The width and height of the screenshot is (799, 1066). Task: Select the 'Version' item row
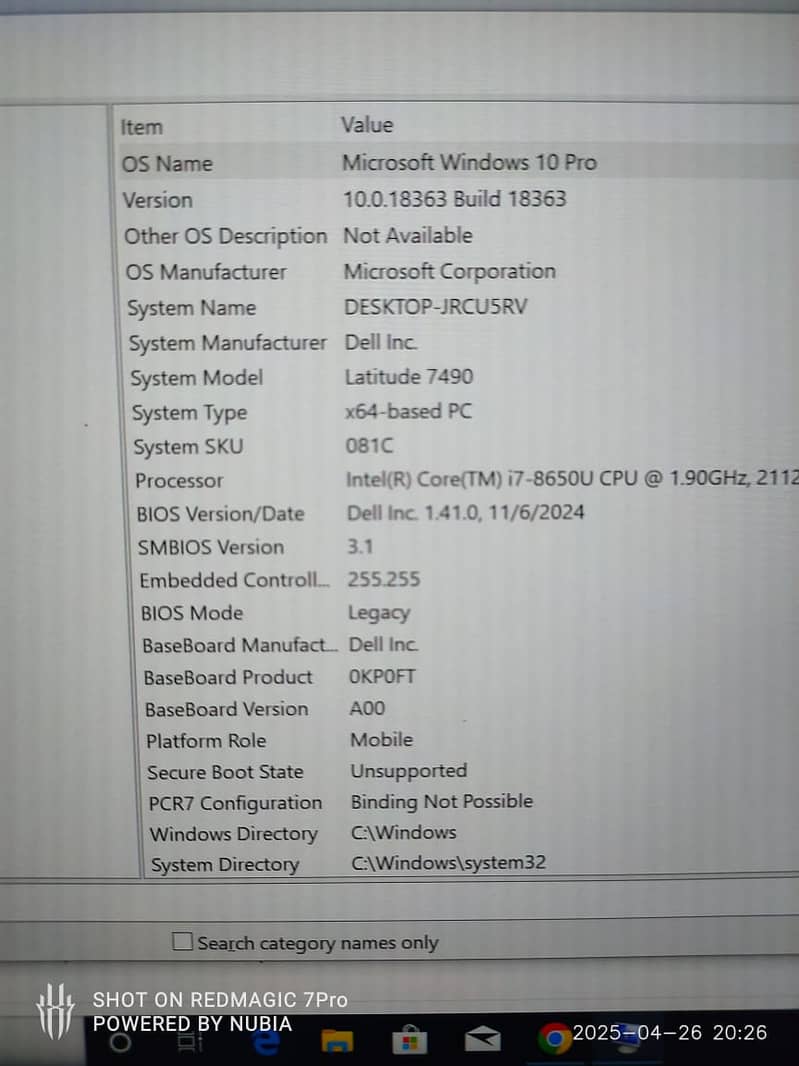(x=158, y=201)
